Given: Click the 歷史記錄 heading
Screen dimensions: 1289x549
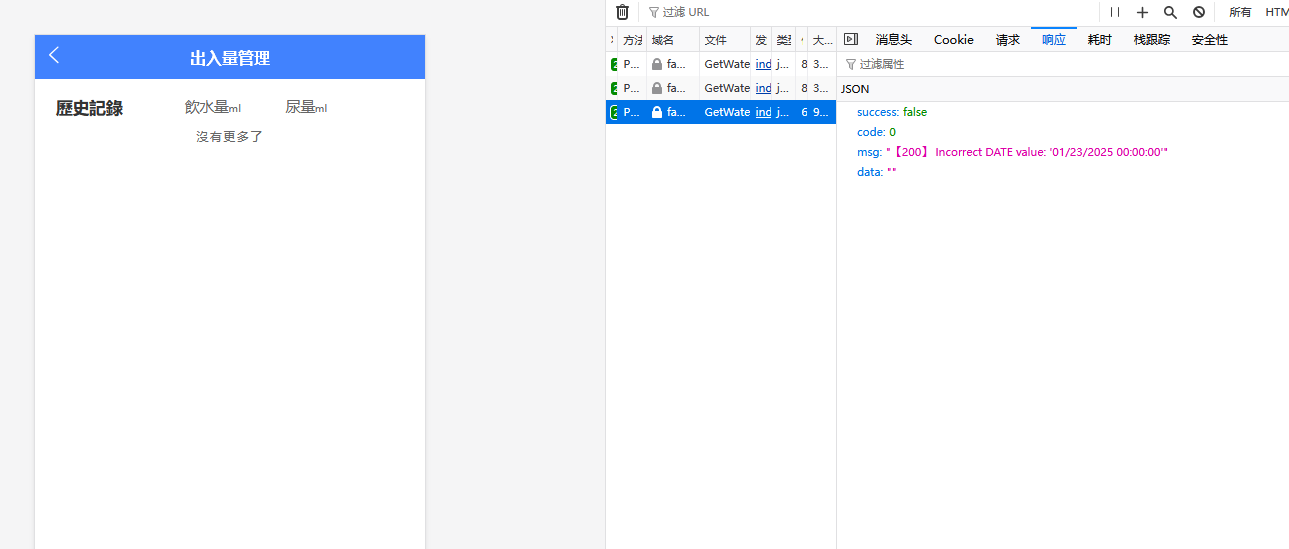Looking at the screenshot, I should coord(89,108).
